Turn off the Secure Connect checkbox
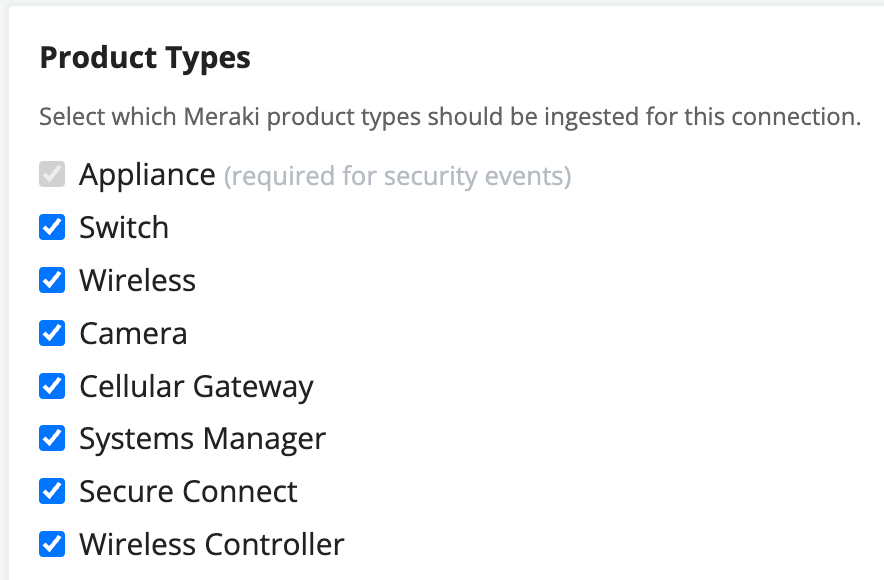 pyautogui.click(x=52, y=491)
